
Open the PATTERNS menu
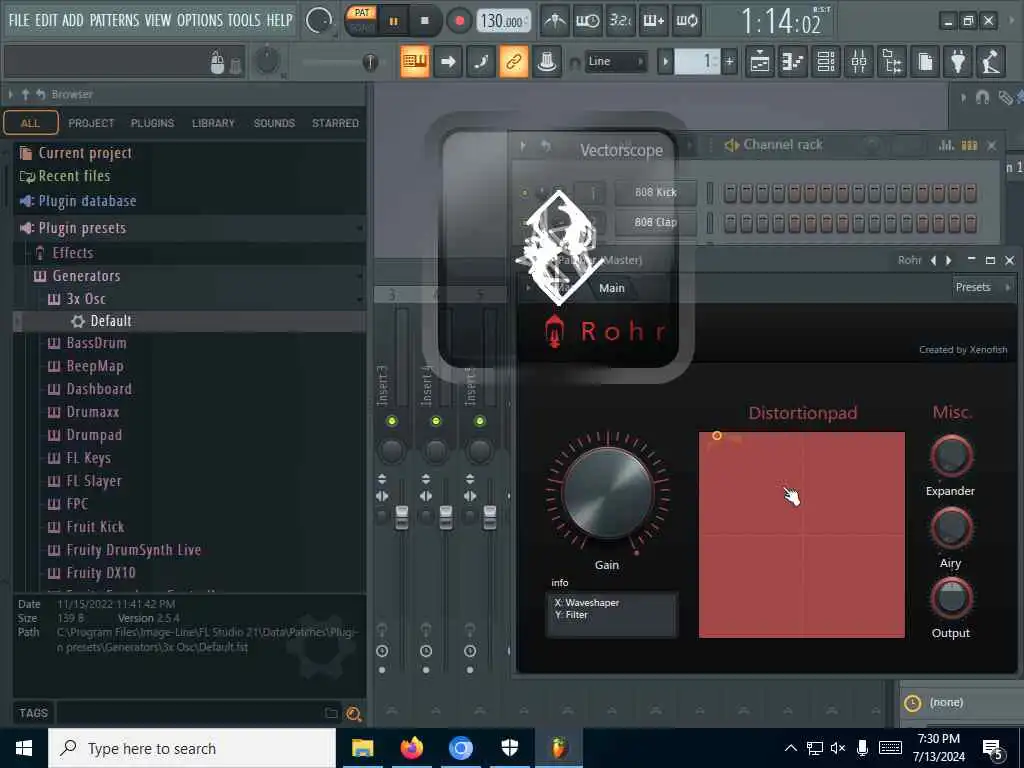[114, 20]
